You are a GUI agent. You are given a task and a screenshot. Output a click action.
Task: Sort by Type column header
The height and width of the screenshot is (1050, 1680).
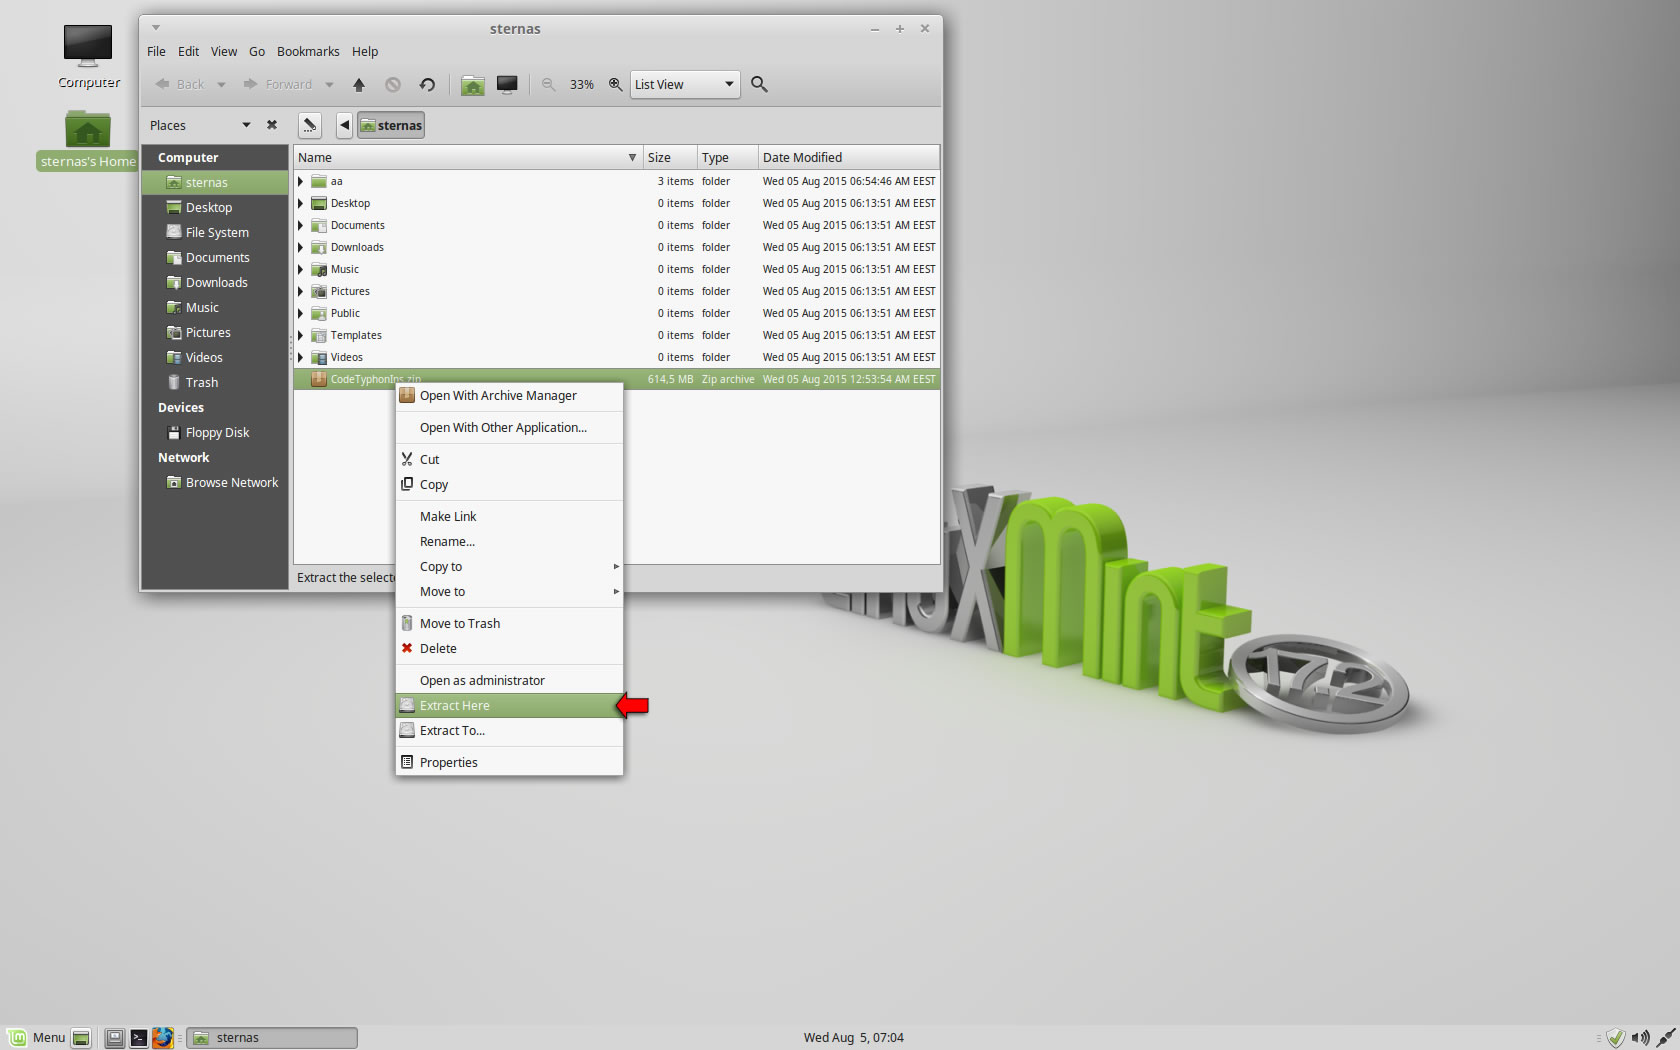(727, 157)
